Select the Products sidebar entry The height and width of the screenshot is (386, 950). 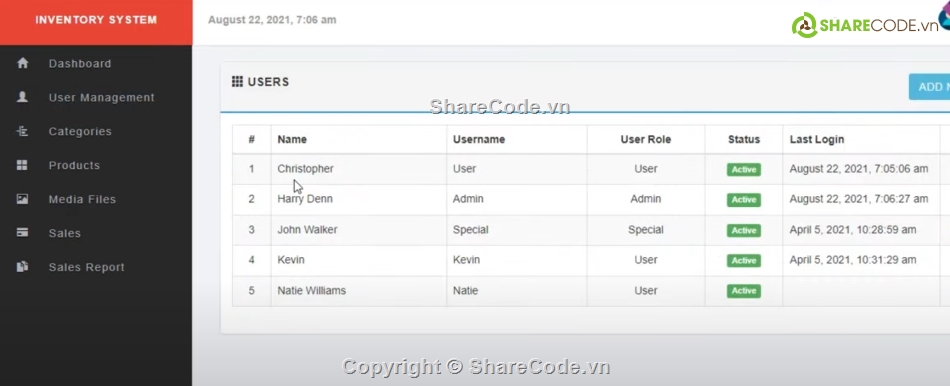[x=74, y=165]
